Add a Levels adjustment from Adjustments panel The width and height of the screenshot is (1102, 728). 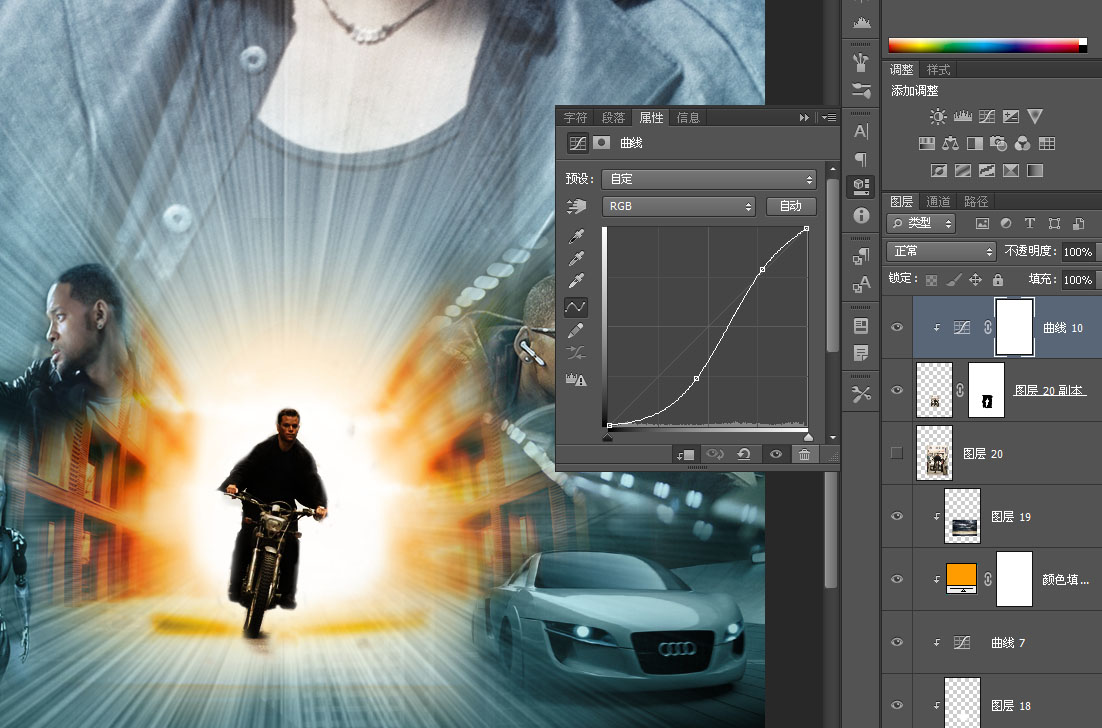coord(962,116)
